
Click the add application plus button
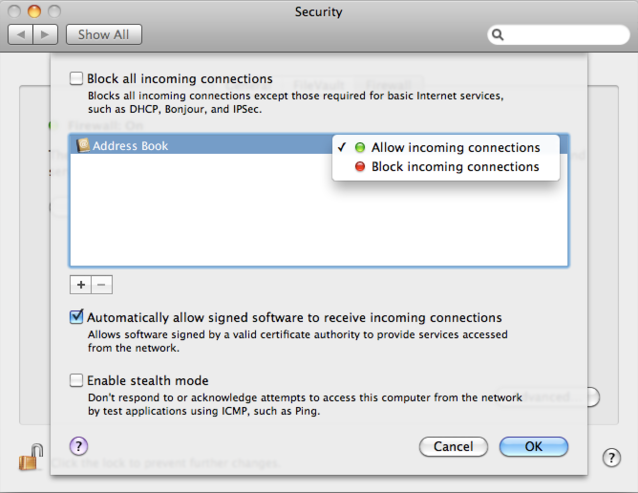point(80,285)
